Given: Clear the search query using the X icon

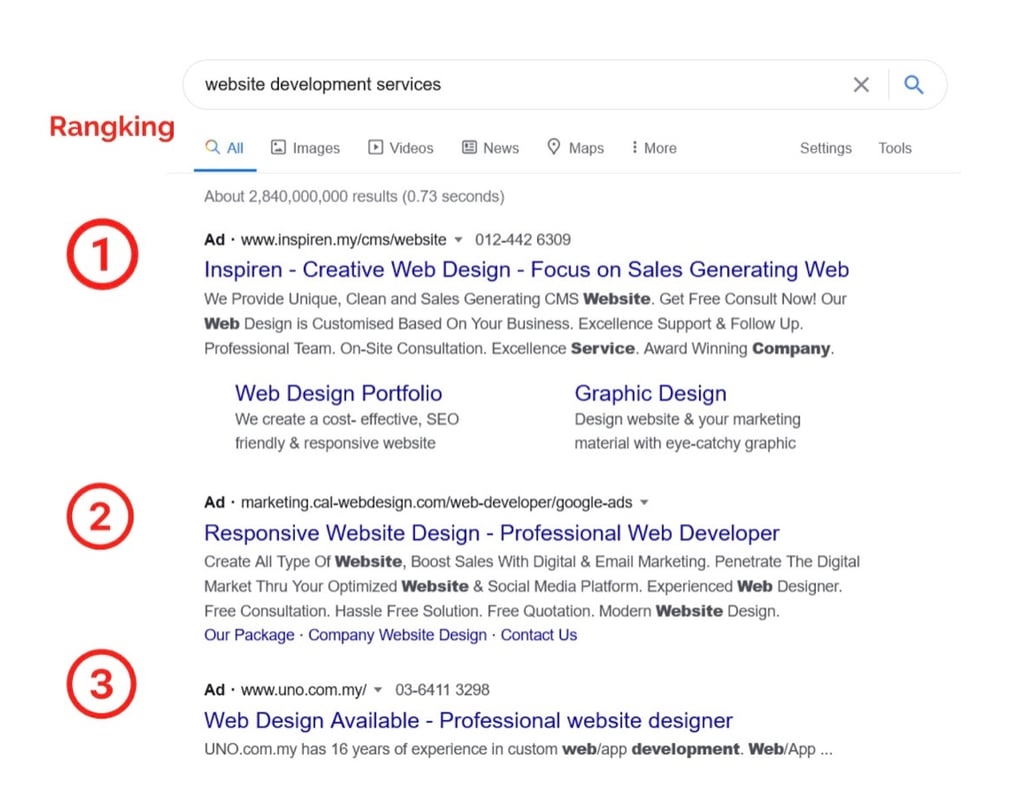Looking at the screenshot, I should point(861,84).
